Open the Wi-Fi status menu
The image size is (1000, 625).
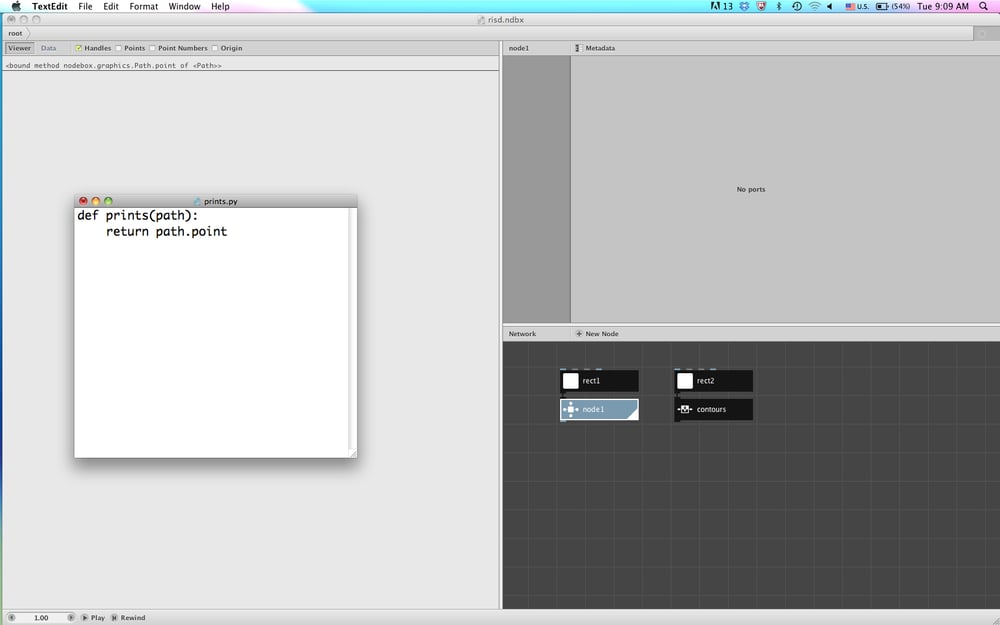pos(814,6)
